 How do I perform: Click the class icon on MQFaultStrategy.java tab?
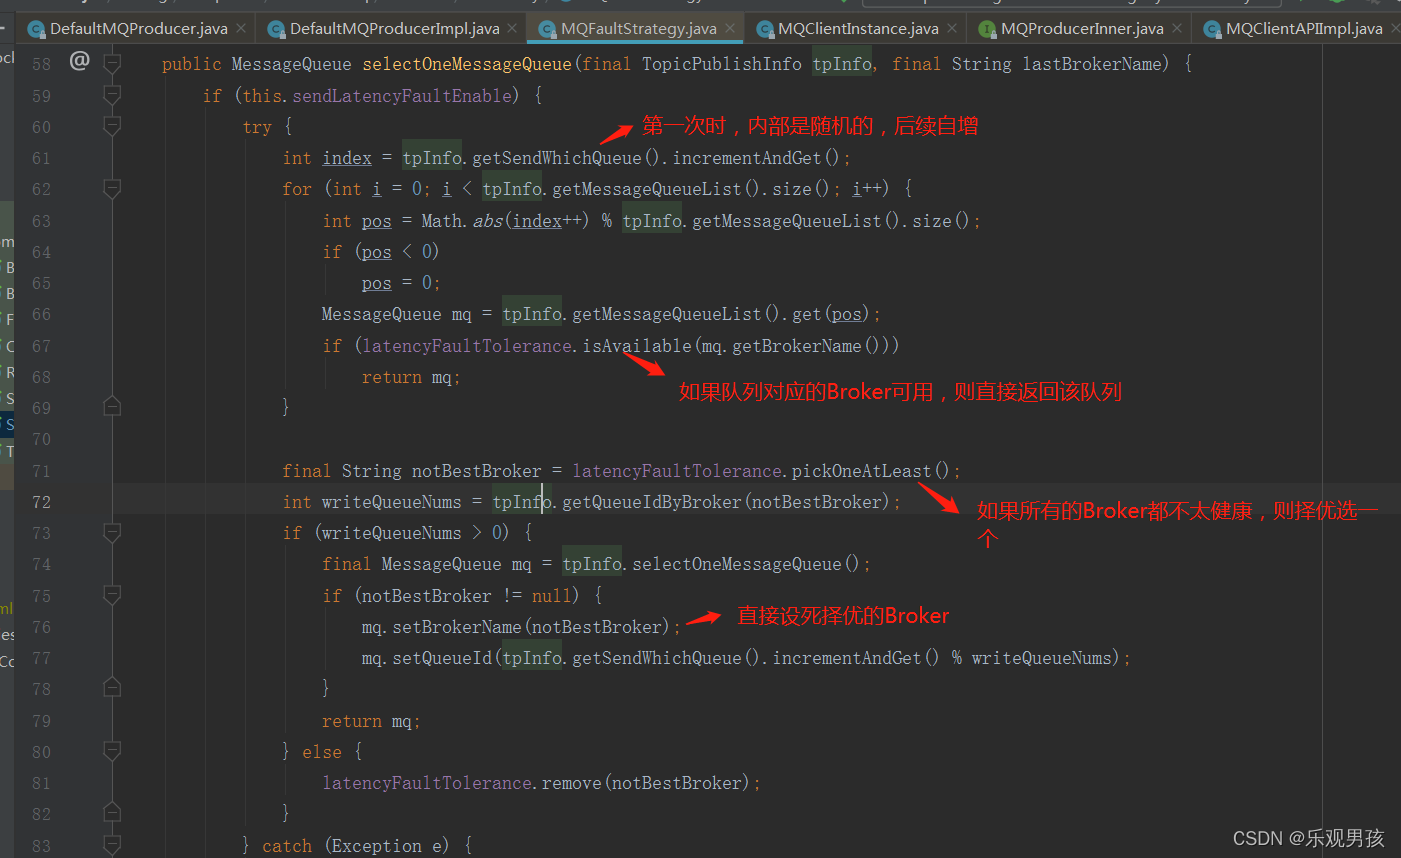547,29
